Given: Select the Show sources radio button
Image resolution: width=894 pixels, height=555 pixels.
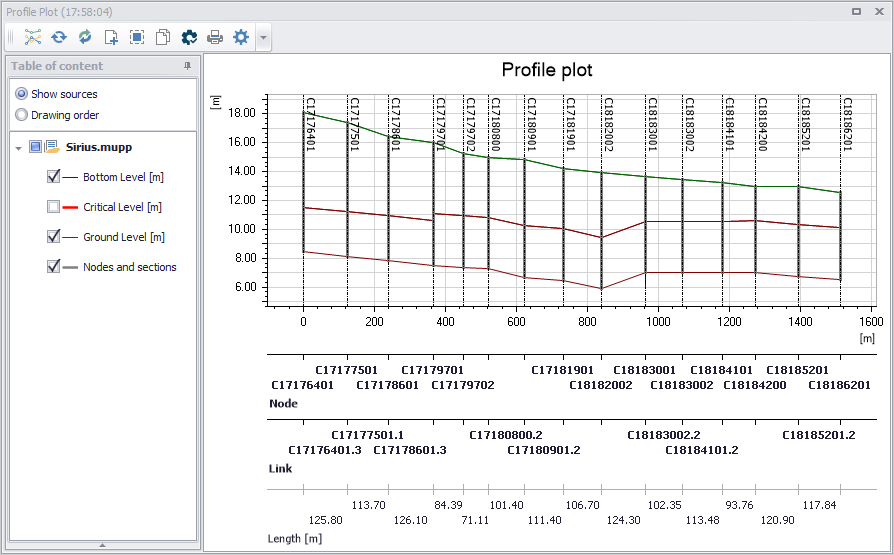Looking at the screenshot, I should click(22, 94).
